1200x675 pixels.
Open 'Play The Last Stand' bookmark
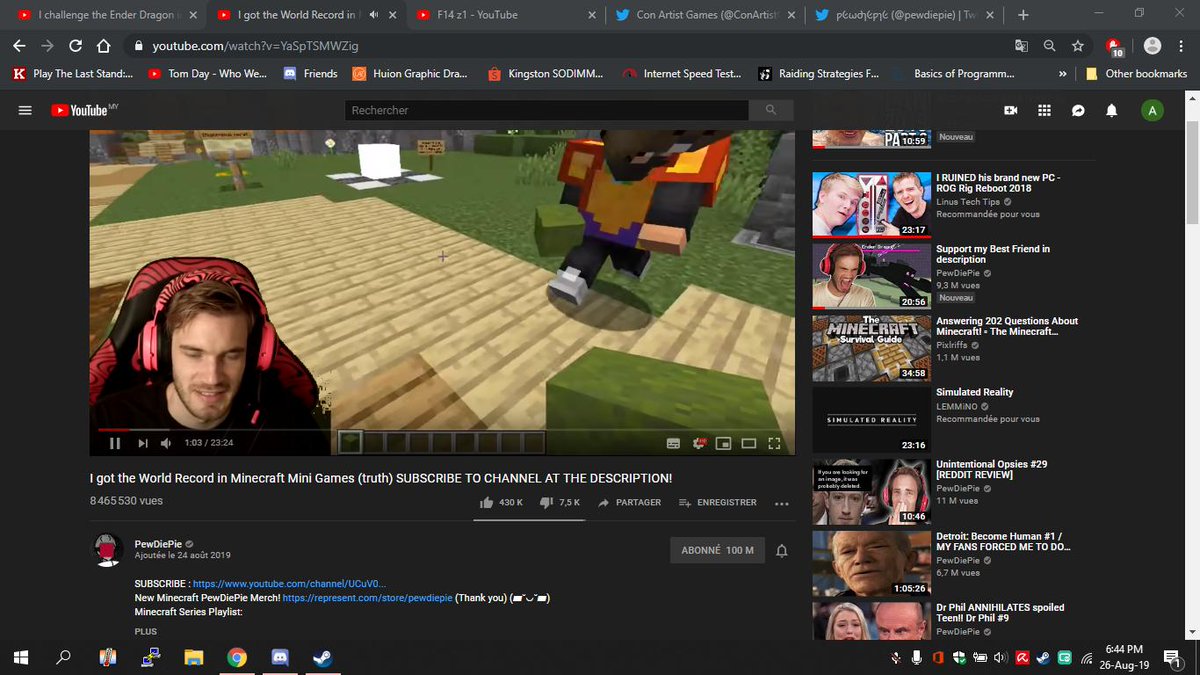coord(73,74)
